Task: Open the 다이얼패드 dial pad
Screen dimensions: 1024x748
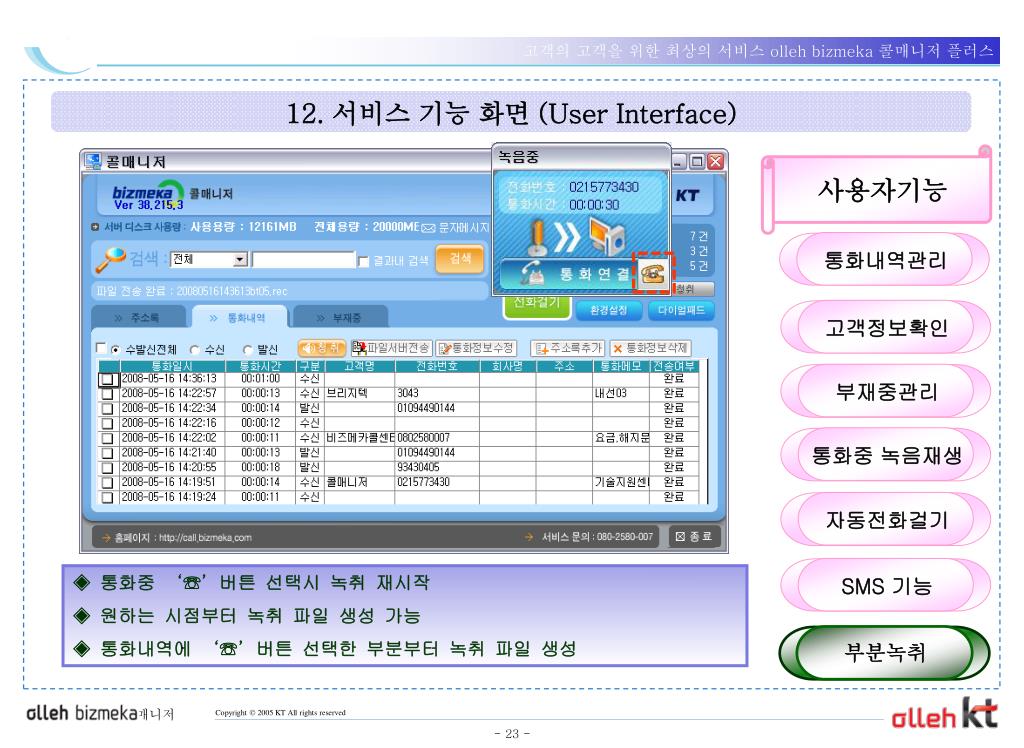Action: [681, 310]
